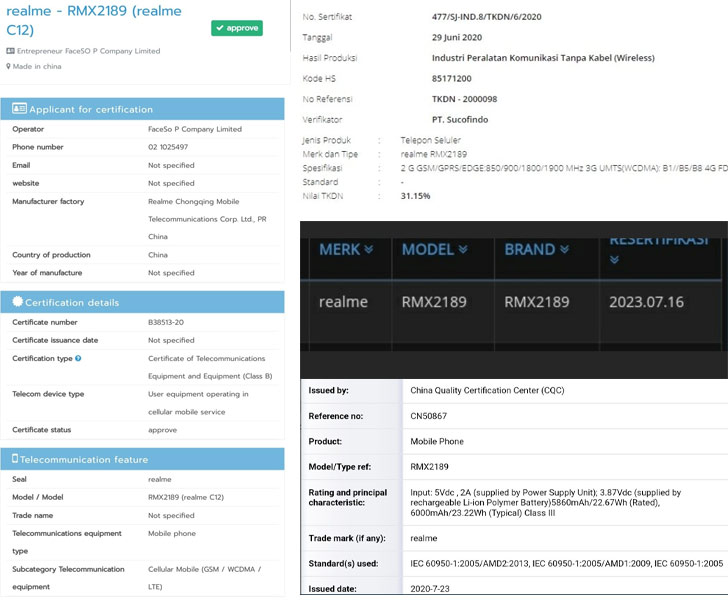The image size is (728, 600).
Task: Click the 'Year of manufacture' label
Action: pyautogui.click(x=47, y=273)
